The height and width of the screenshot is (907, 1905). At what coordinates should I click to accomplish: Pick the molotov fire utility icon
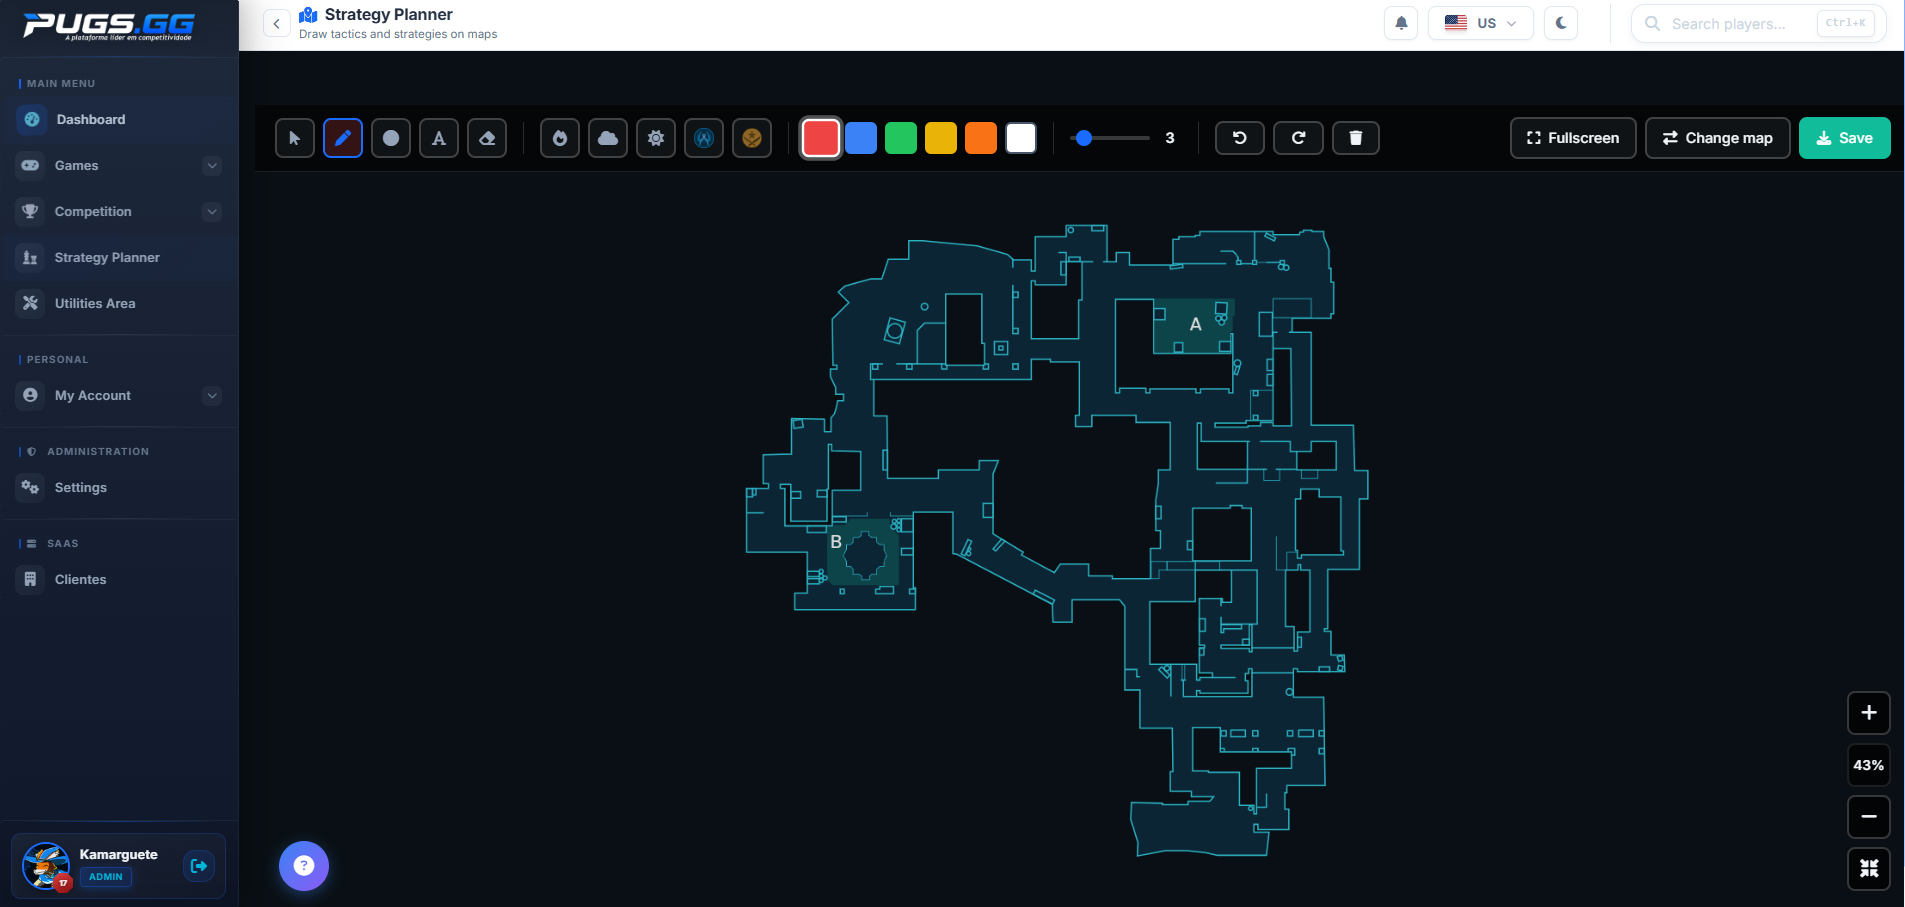click(x=560, y=138)
